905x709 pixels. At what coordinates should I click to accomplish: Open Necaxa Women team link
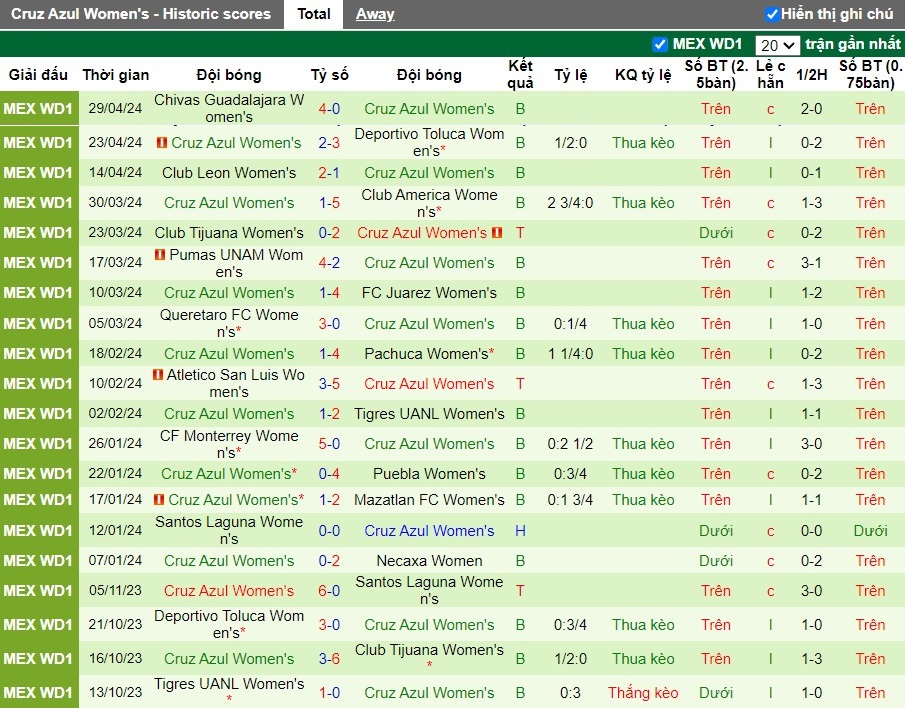[429, 561]
